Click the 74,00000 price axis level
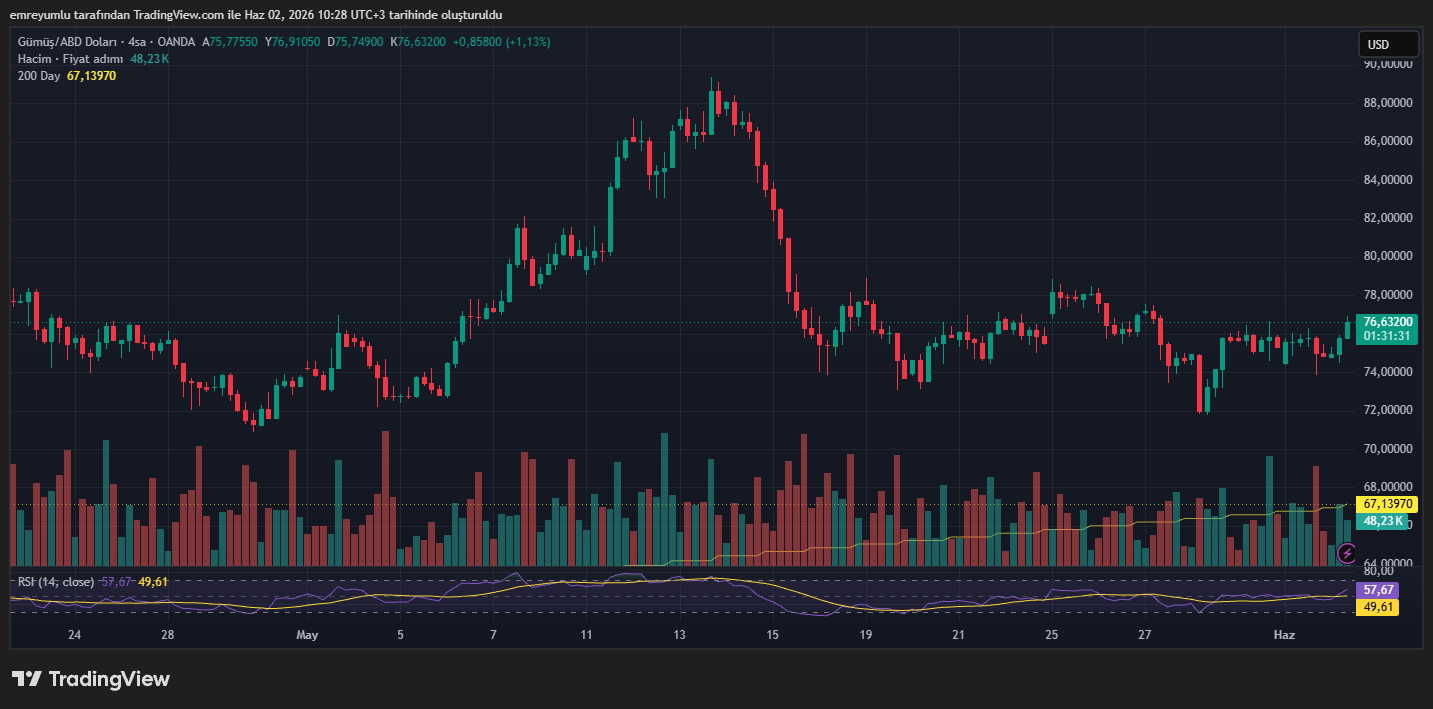This screenshot has height=709, width=1433. pyautogui.click(x=1388, y=372)
